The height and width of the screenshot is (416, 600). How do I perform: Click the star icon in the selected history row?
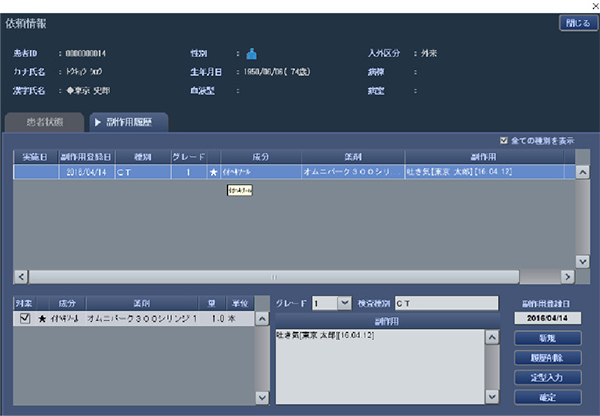click(x=214, y=172)
